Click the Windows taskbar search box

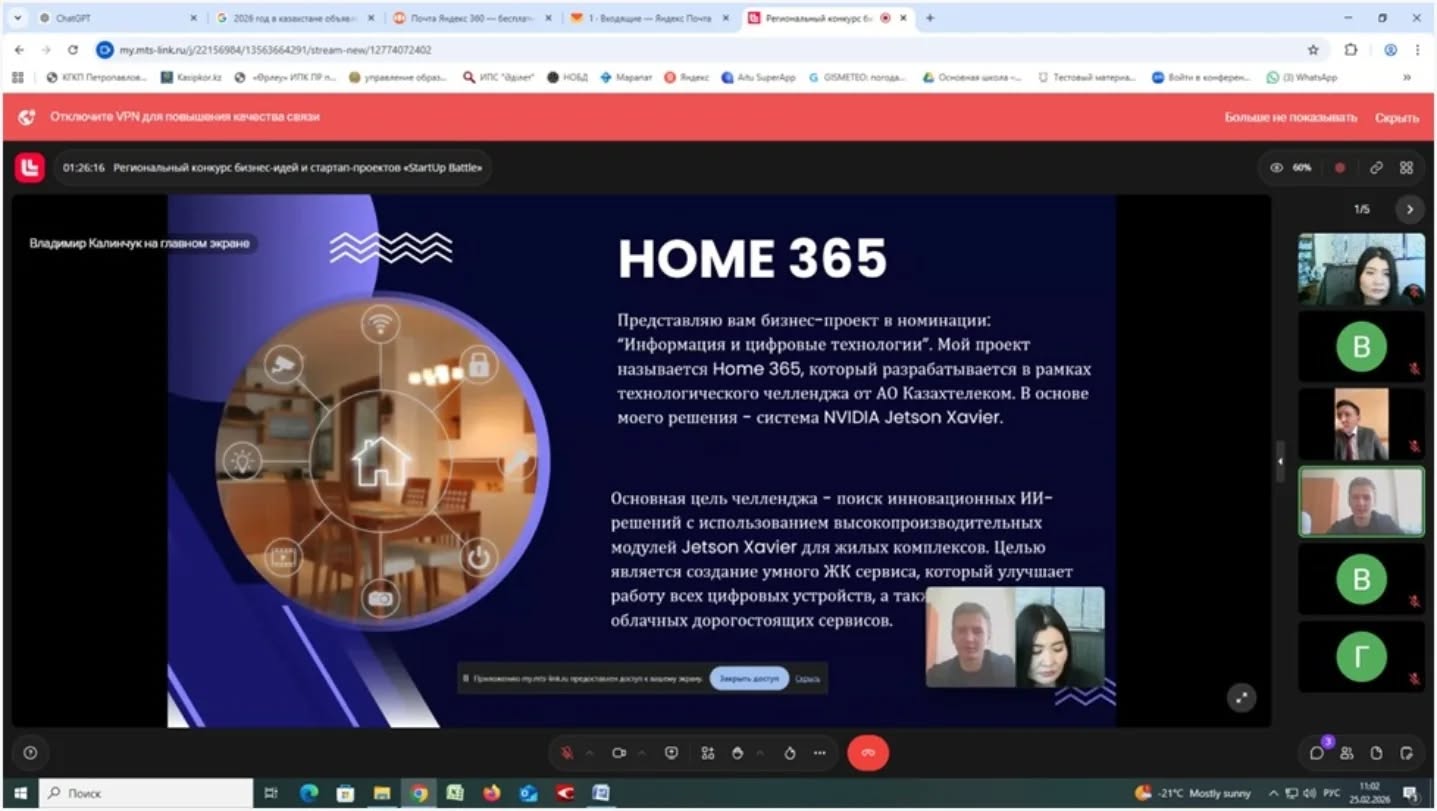point(145,793)
